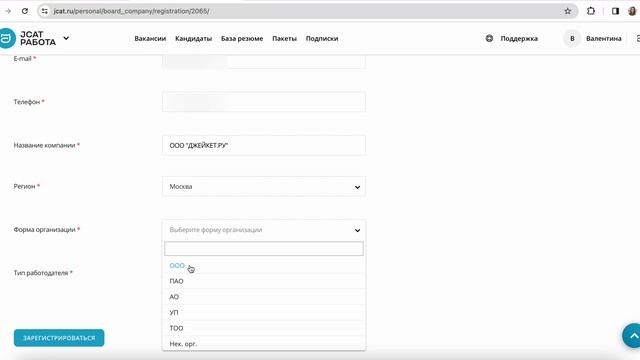Expand the chevron next to JCAT Работа
This screenshot has width=640, height=360.
tap(66, 38)
